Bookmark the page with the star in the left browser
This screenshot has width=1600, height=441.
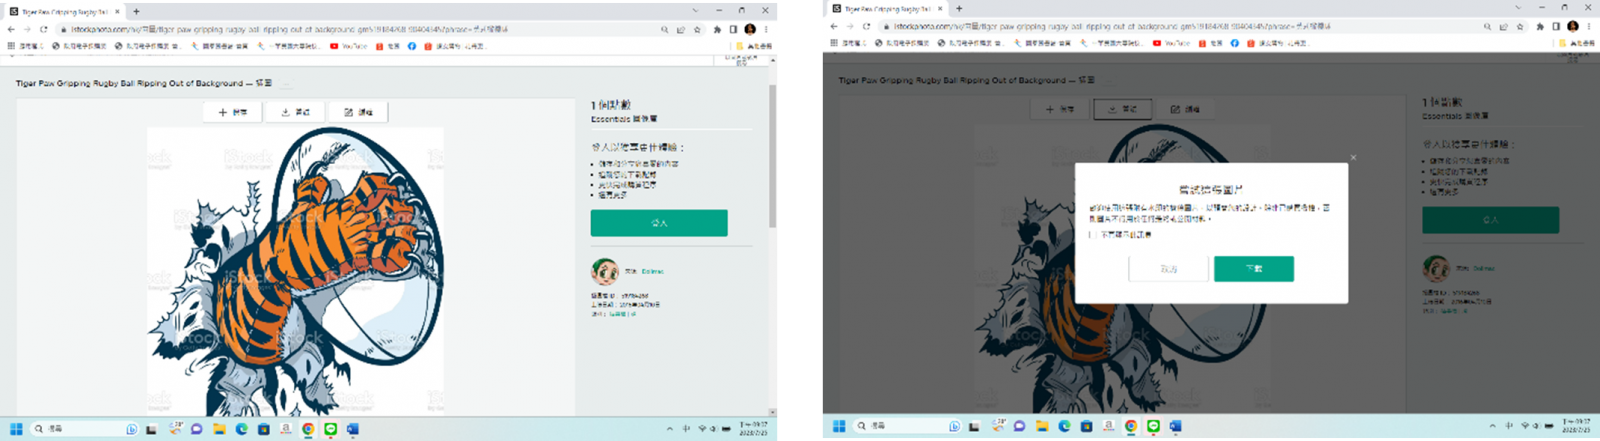tap(697, 29)
